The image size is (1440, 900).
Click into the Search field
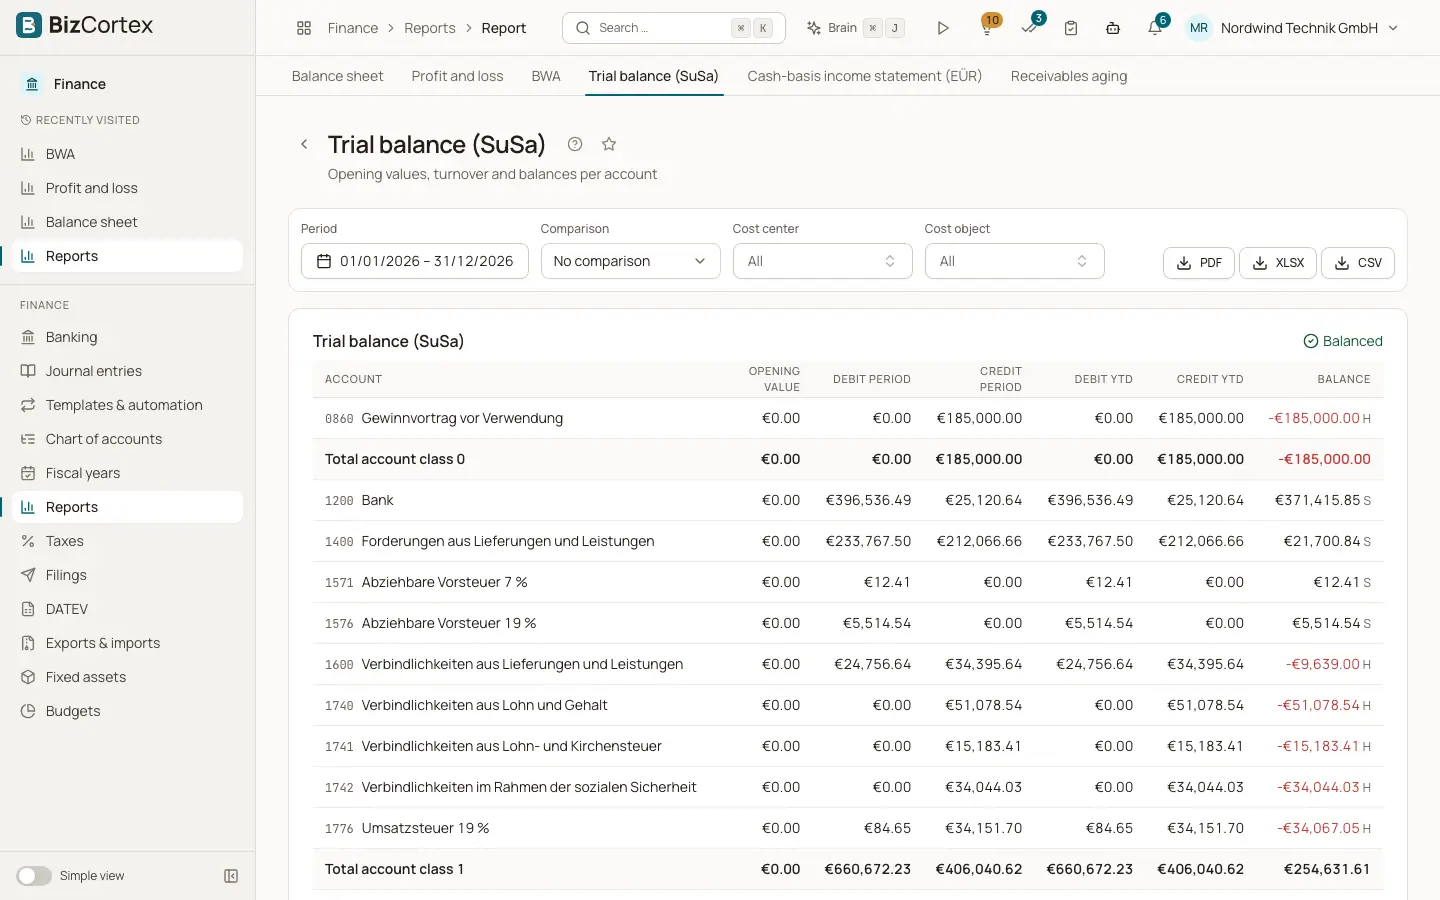[674, 28]
